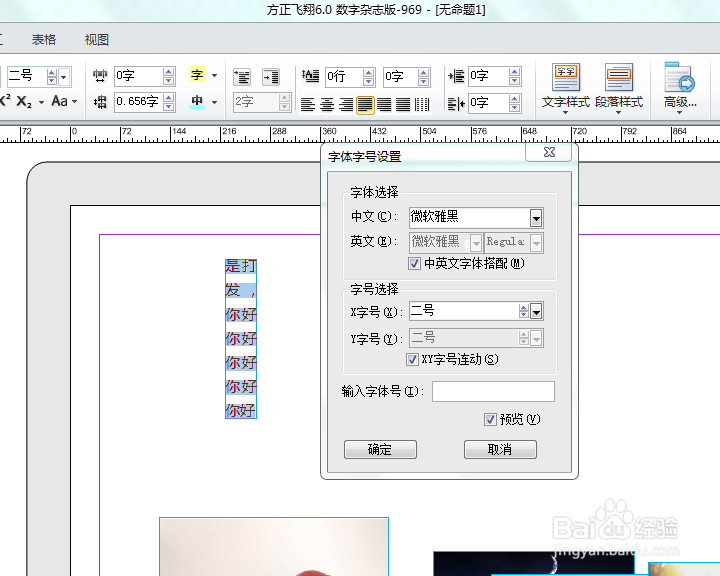Click the dialog title 字体字号设置
This screenshot has width=720, height=576.
point(365,157)
